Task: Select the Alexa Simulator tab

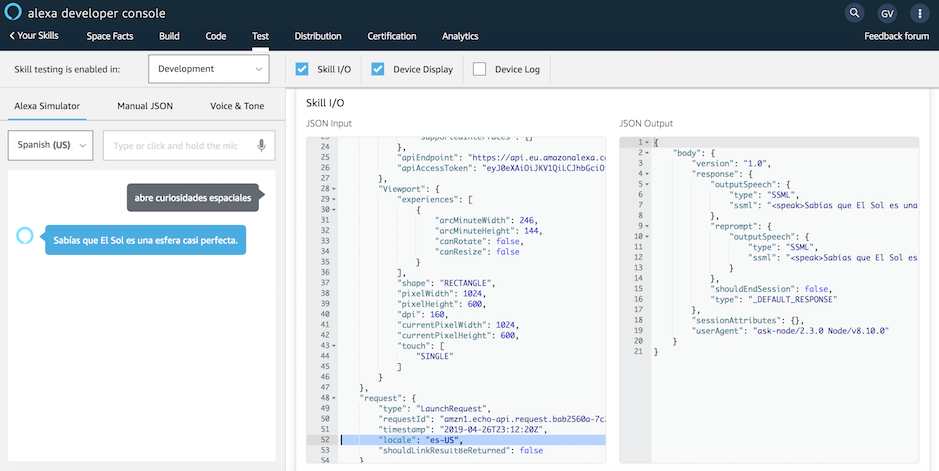Action: point(47,106)
